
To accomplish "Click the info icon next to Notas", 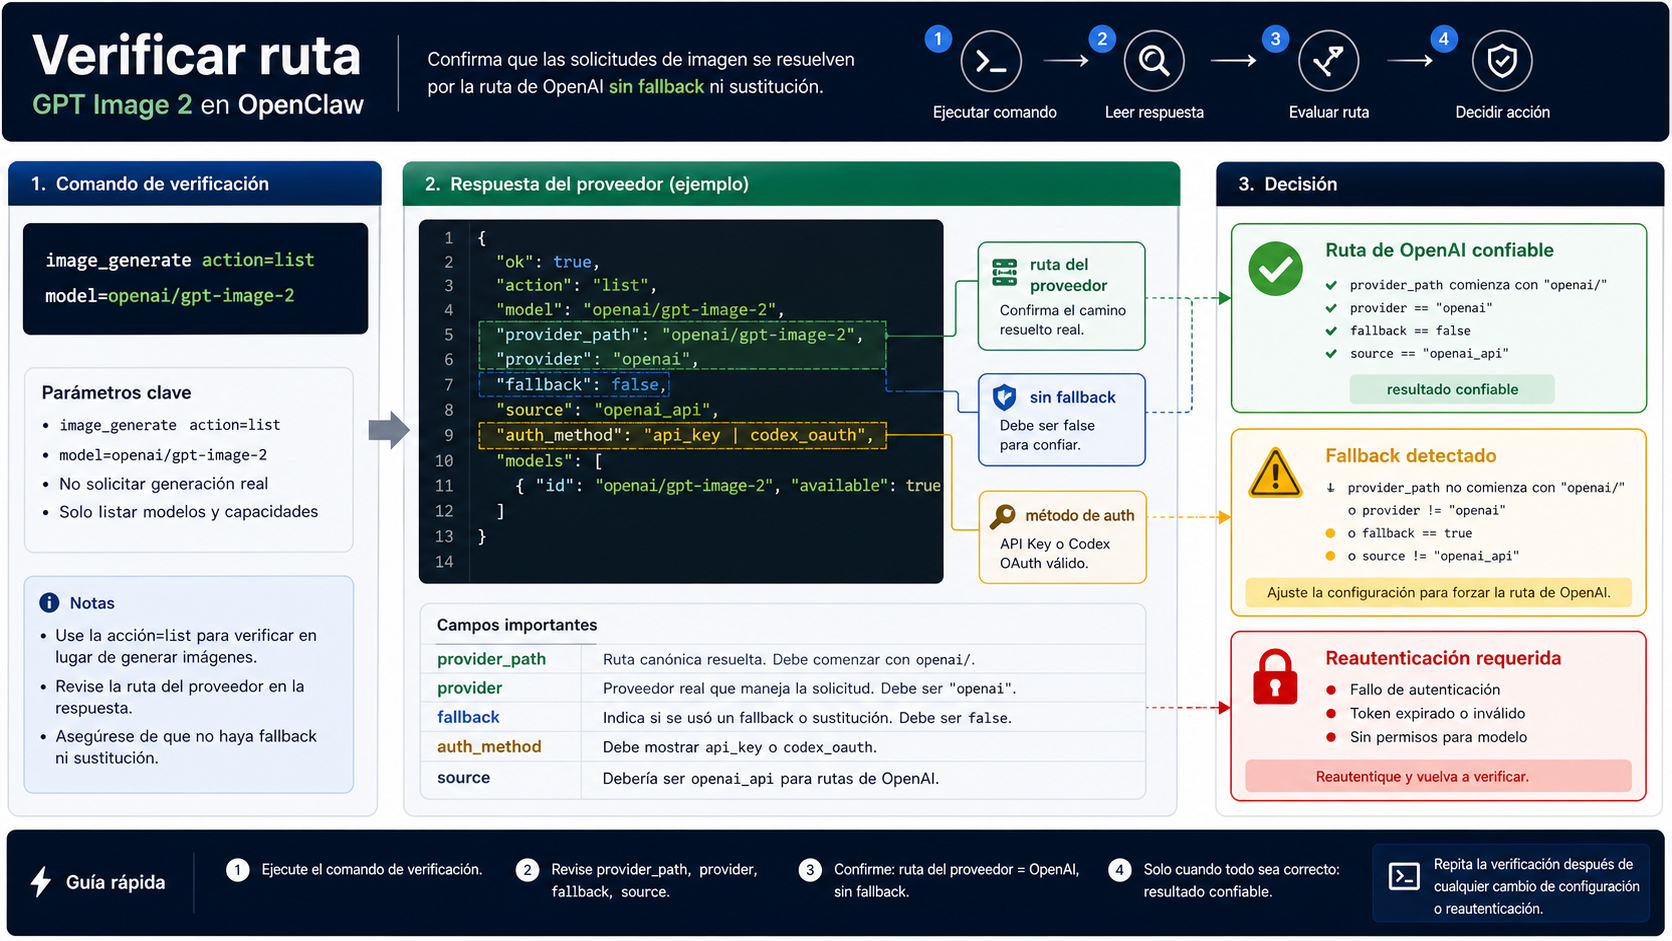I will 49,603.
